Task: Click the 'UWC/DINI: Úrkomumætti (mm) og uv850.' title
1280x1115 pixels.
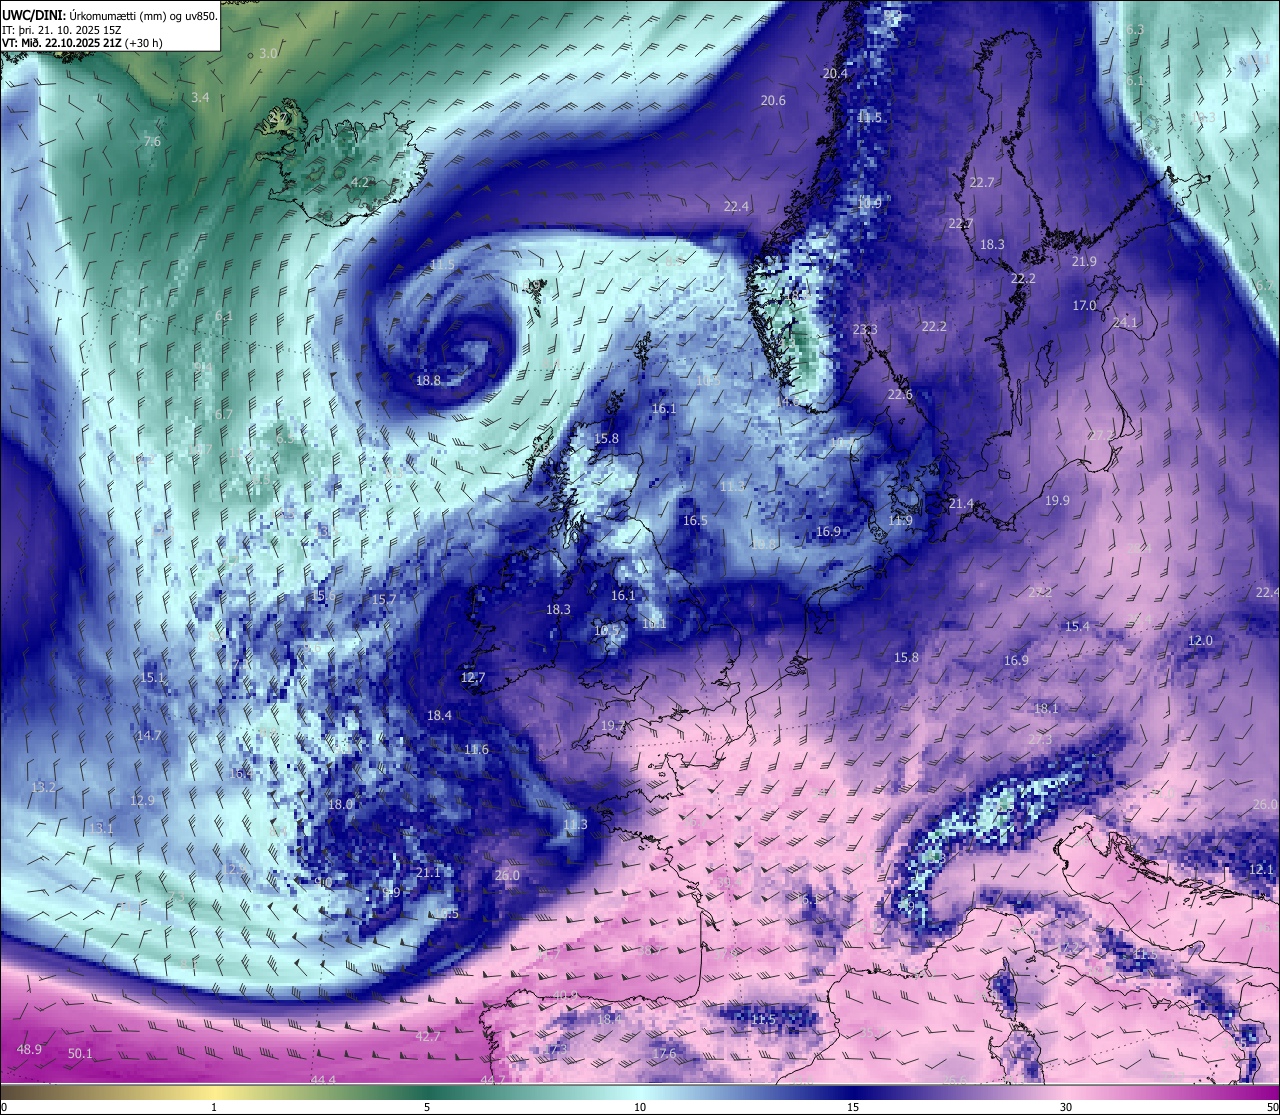Action: pyautogui.click(x=110, y=15)
